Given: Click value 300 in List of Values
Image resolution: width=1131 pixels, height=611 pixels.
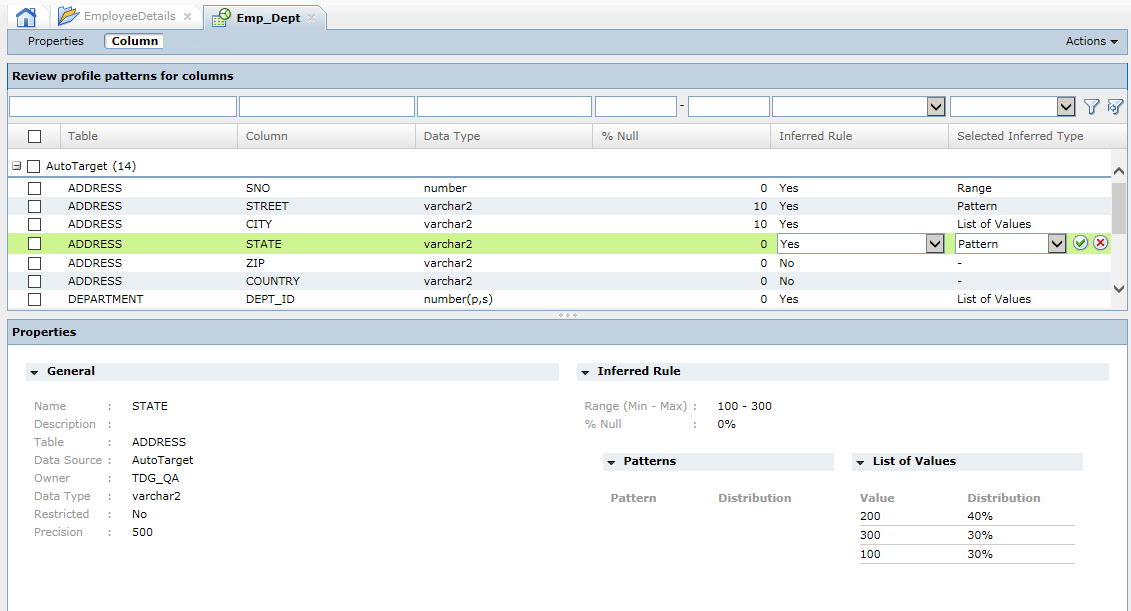Looking at the screenshot, I should click(x=870, y=535).
